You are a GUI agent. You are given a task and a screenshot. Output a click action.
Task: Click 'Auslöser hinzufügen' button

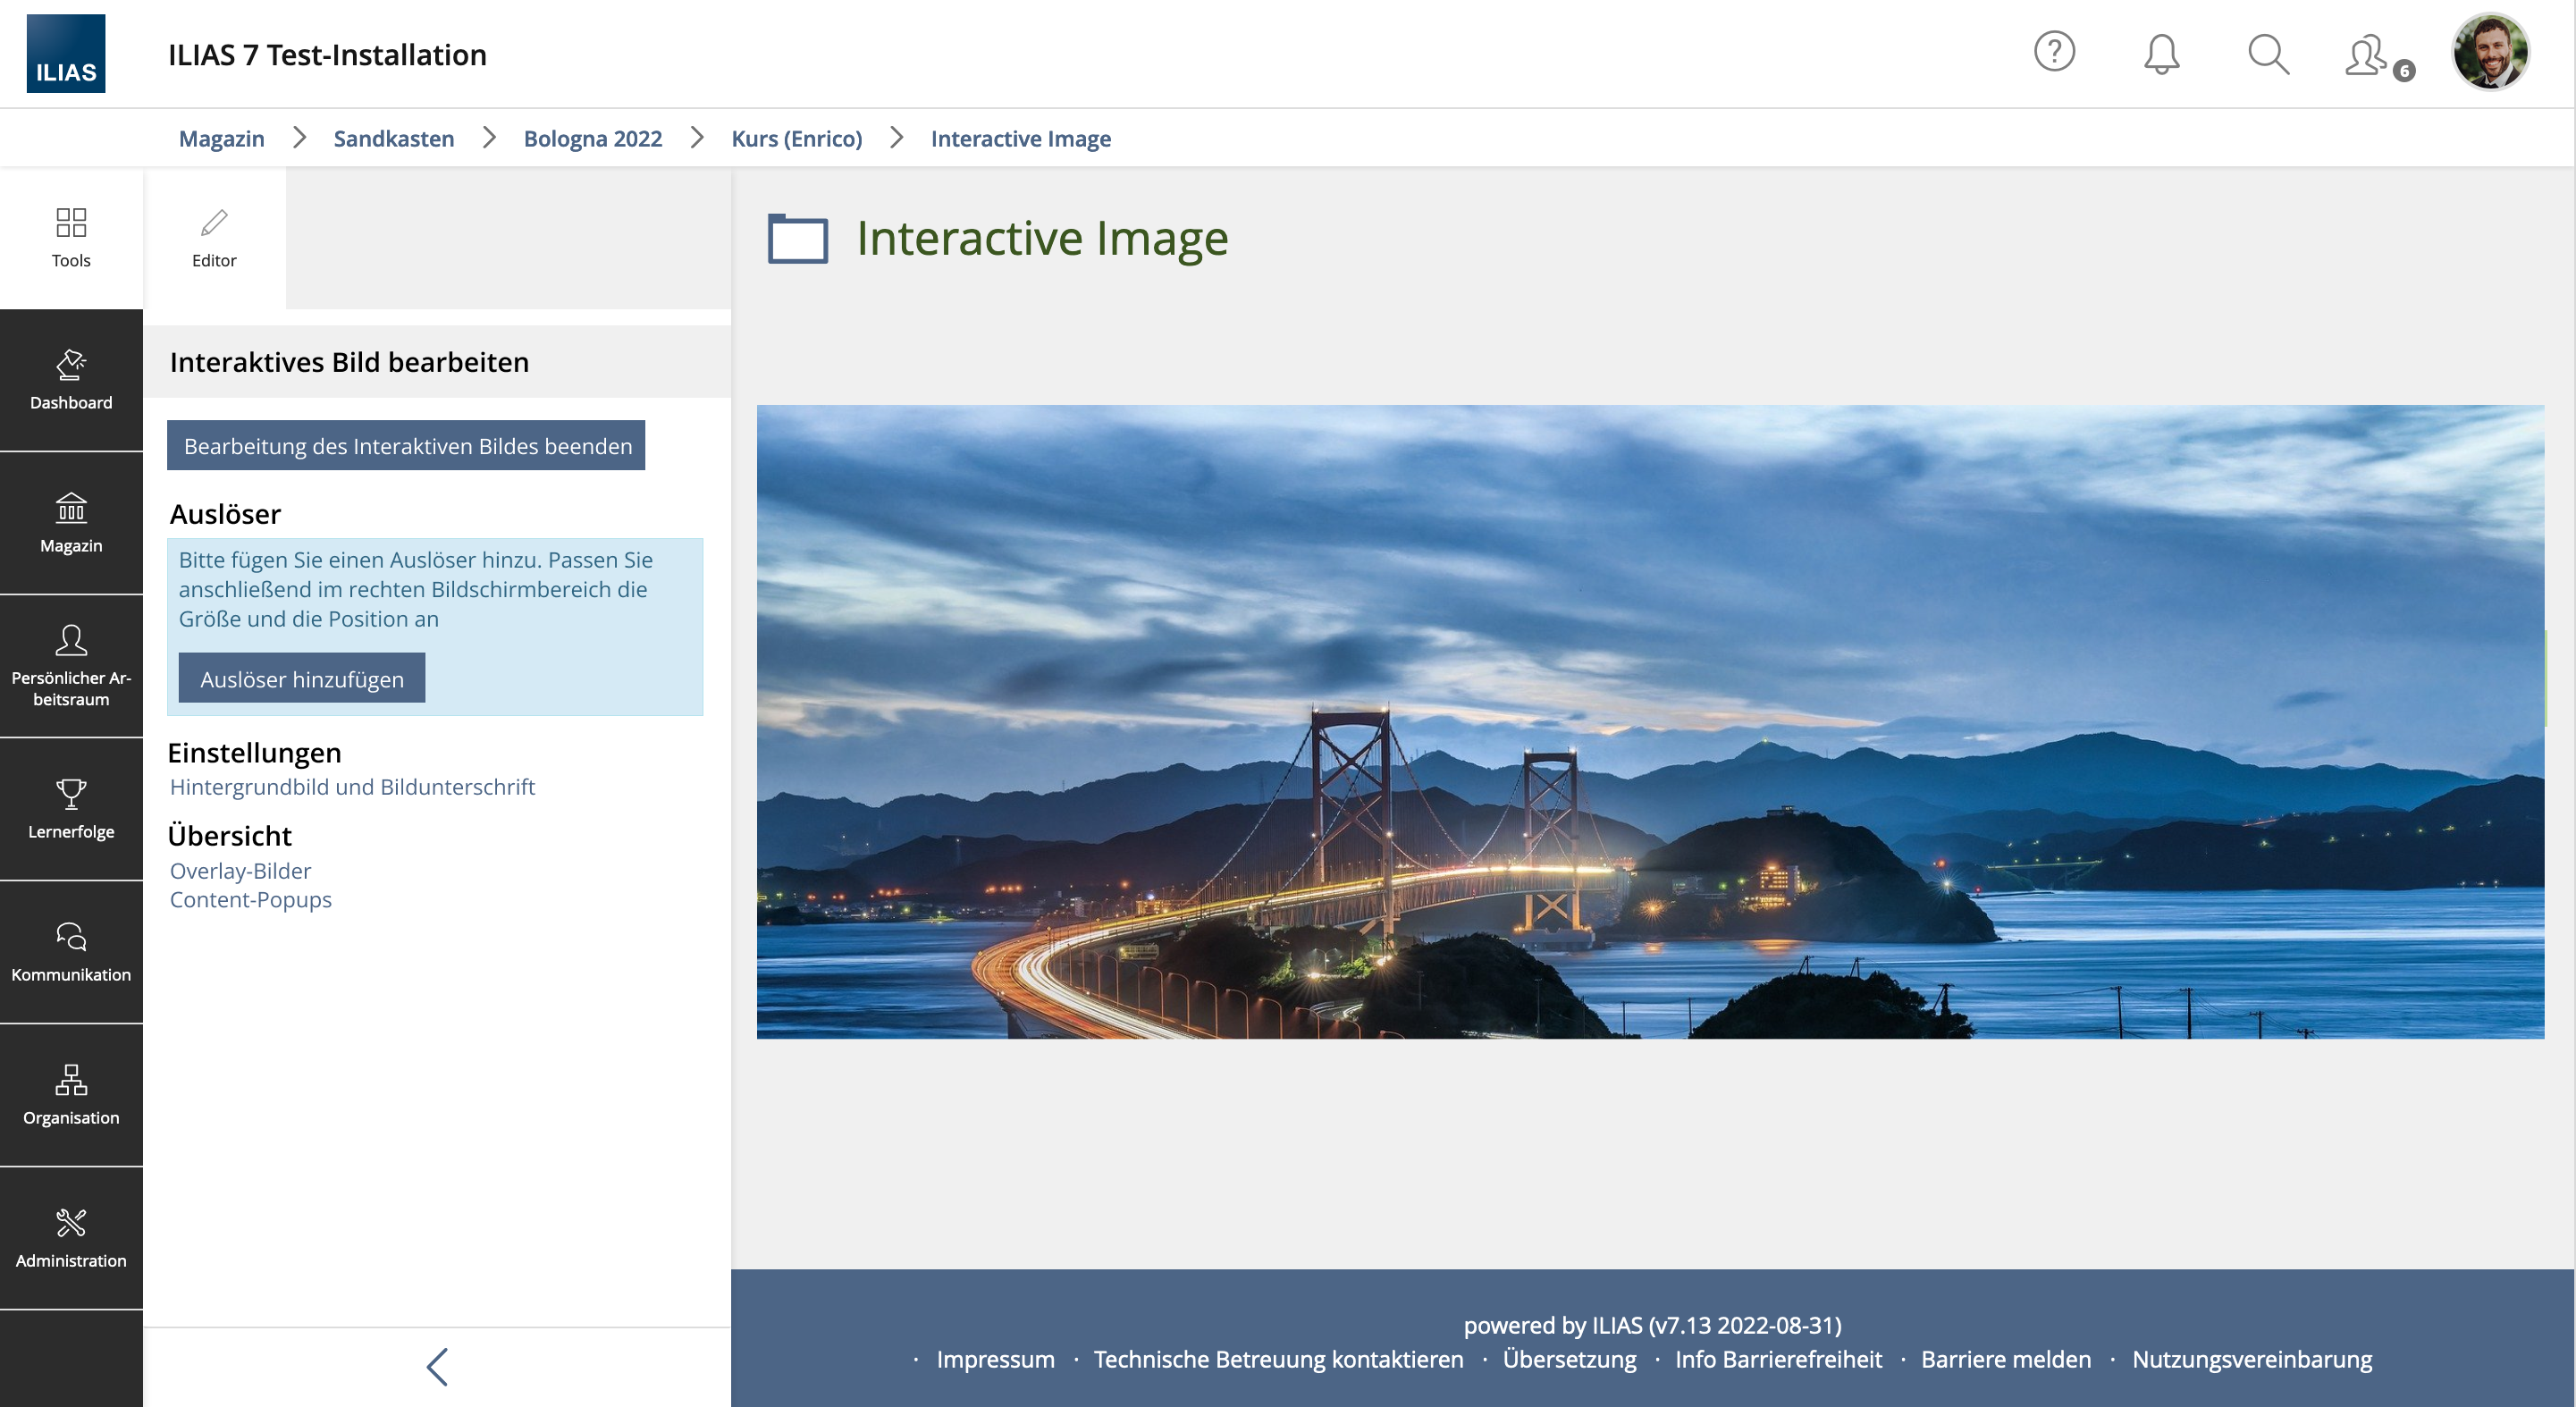pyautogui.click(x=302, y=679)
